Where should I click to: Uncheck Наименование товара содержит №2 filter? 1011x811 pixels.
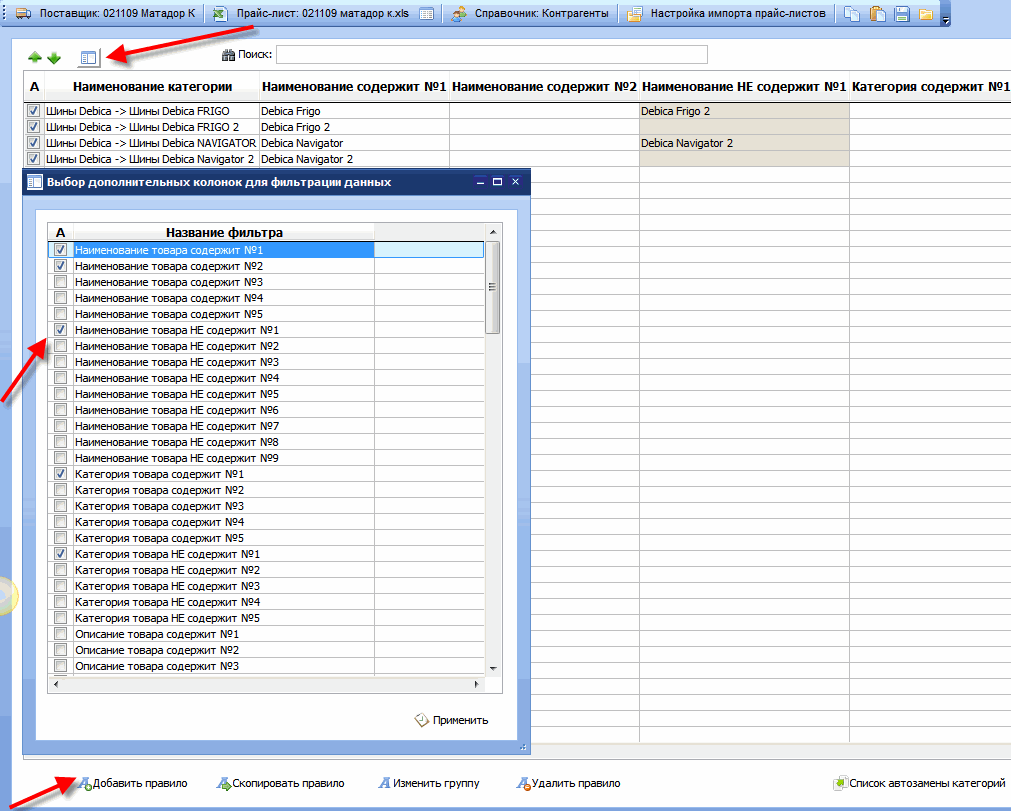pos(61,266)
